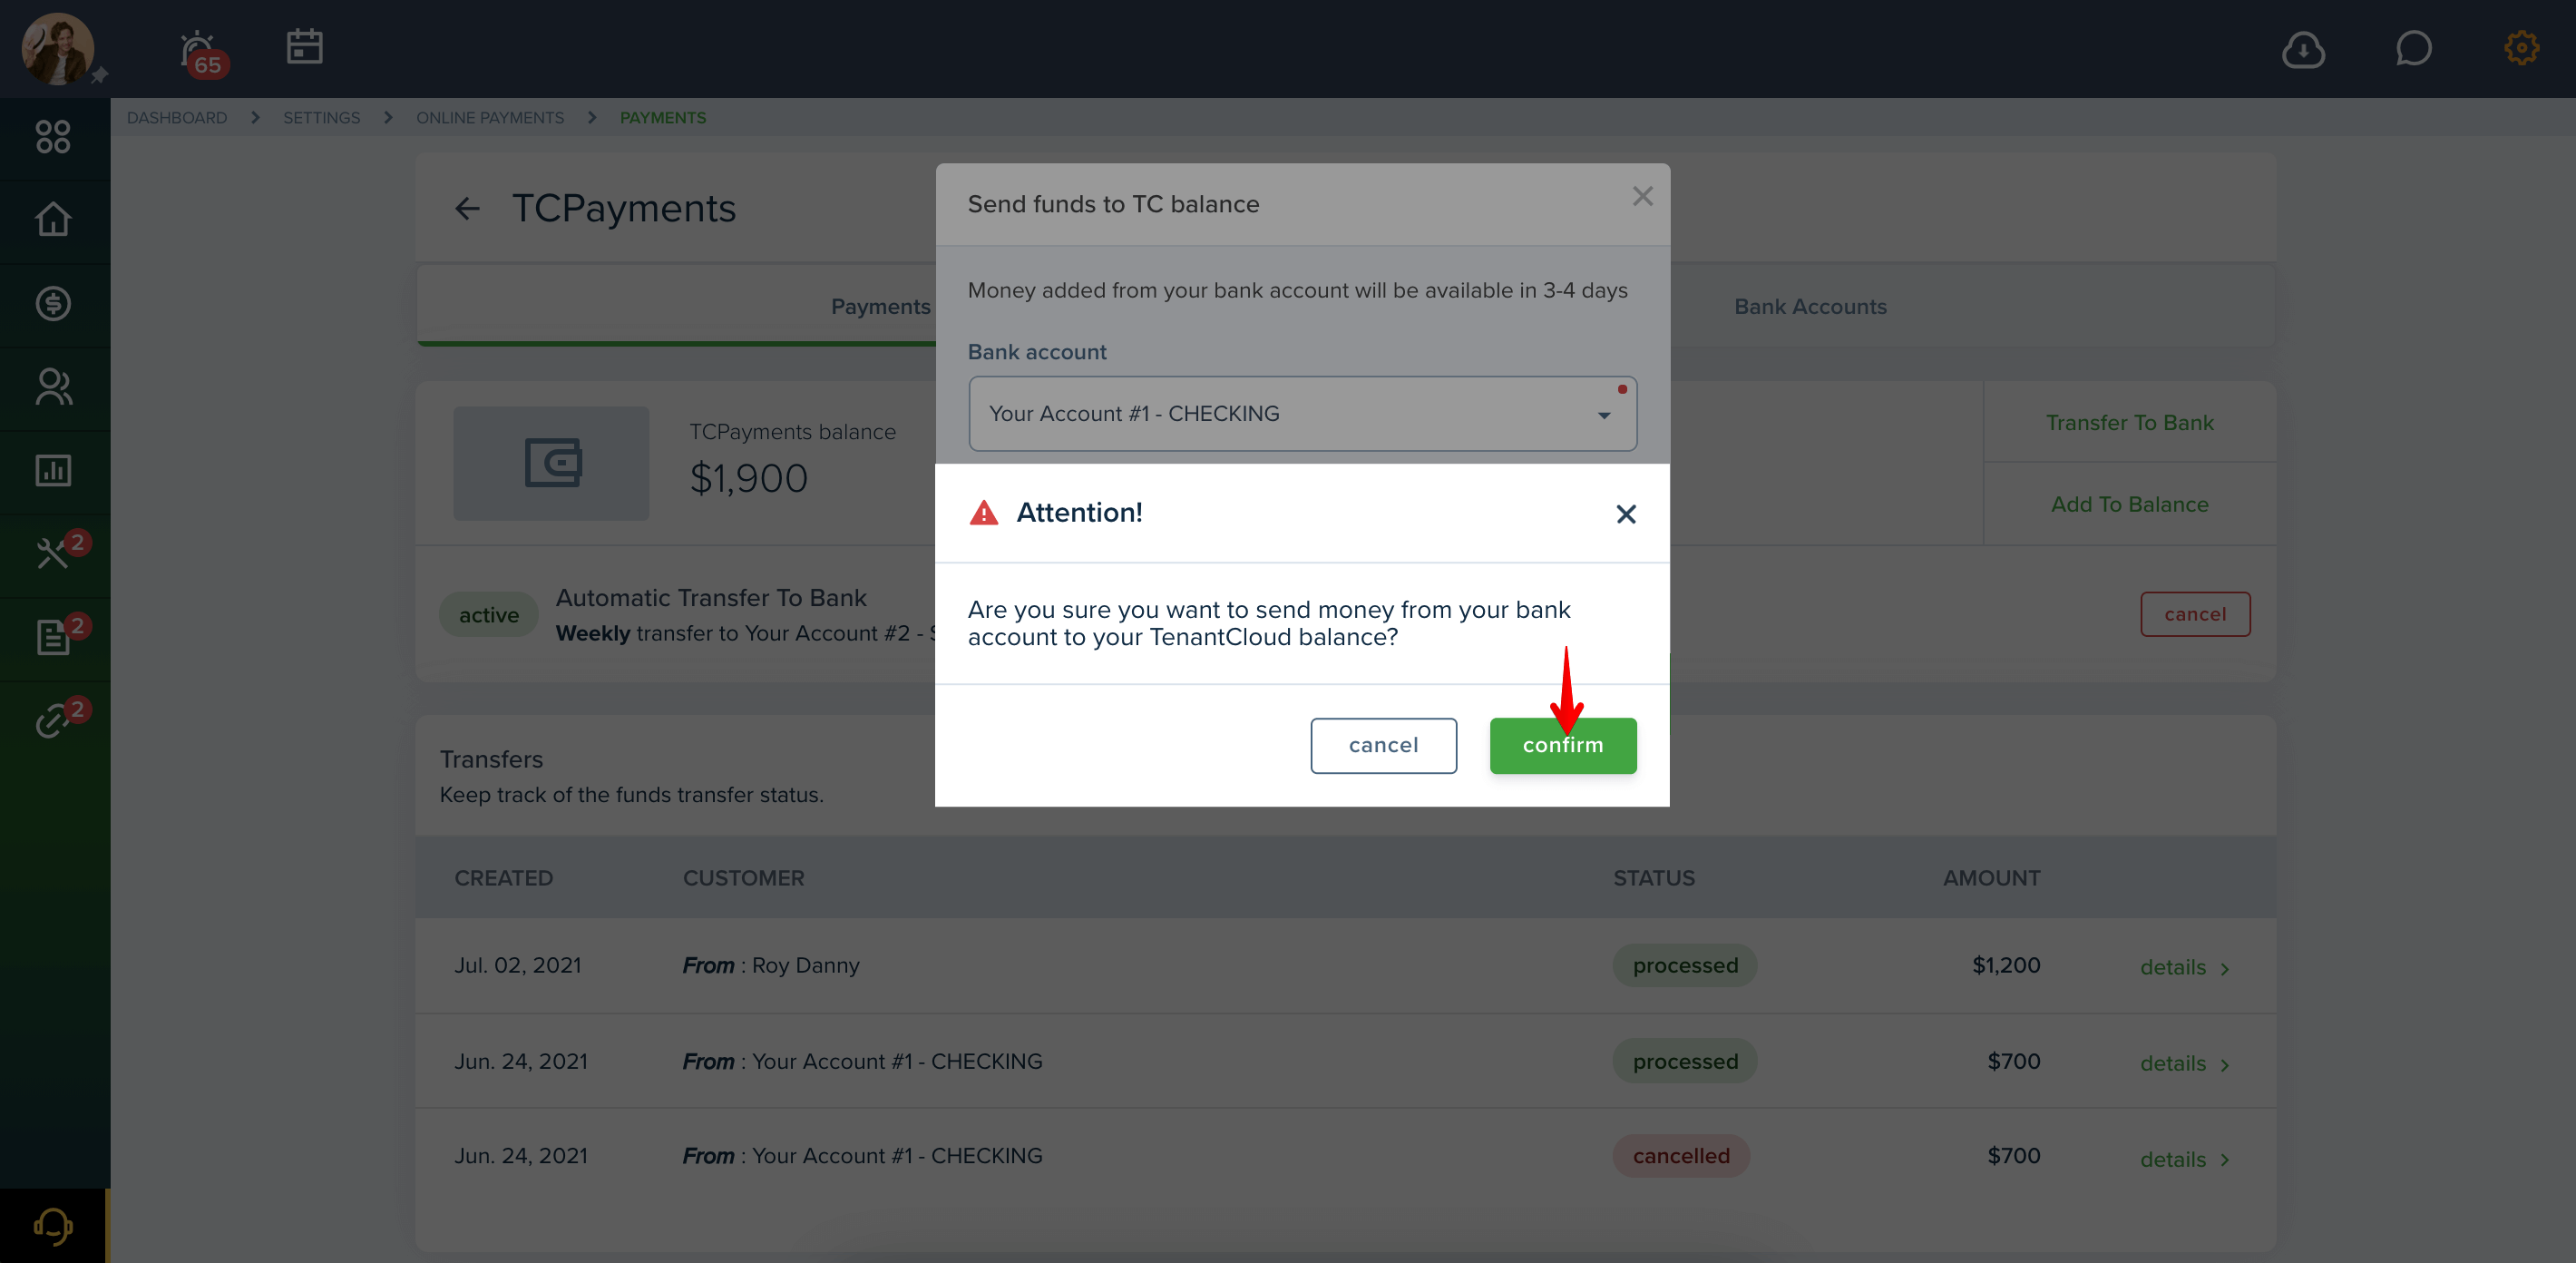Close the Attention dialog with X
This screenshot has height=1263, width=2576.
pyautogui.click(x=1625, y=514)
